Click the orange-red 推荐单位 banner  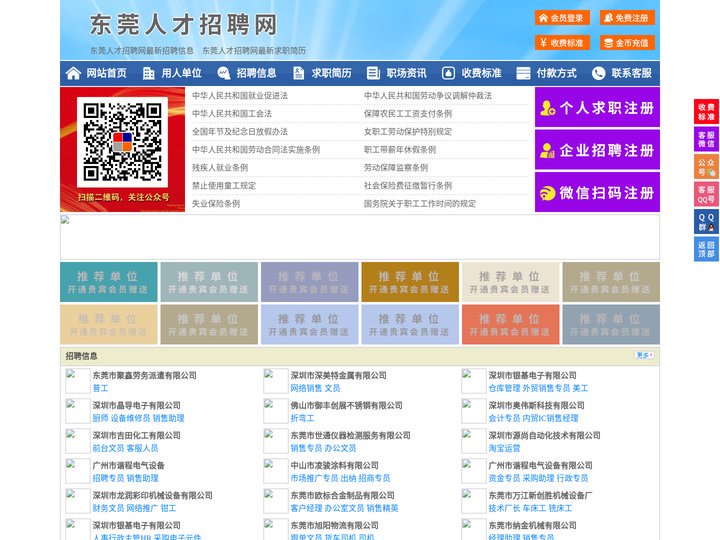pyautogui.click(x=511, y=324)
